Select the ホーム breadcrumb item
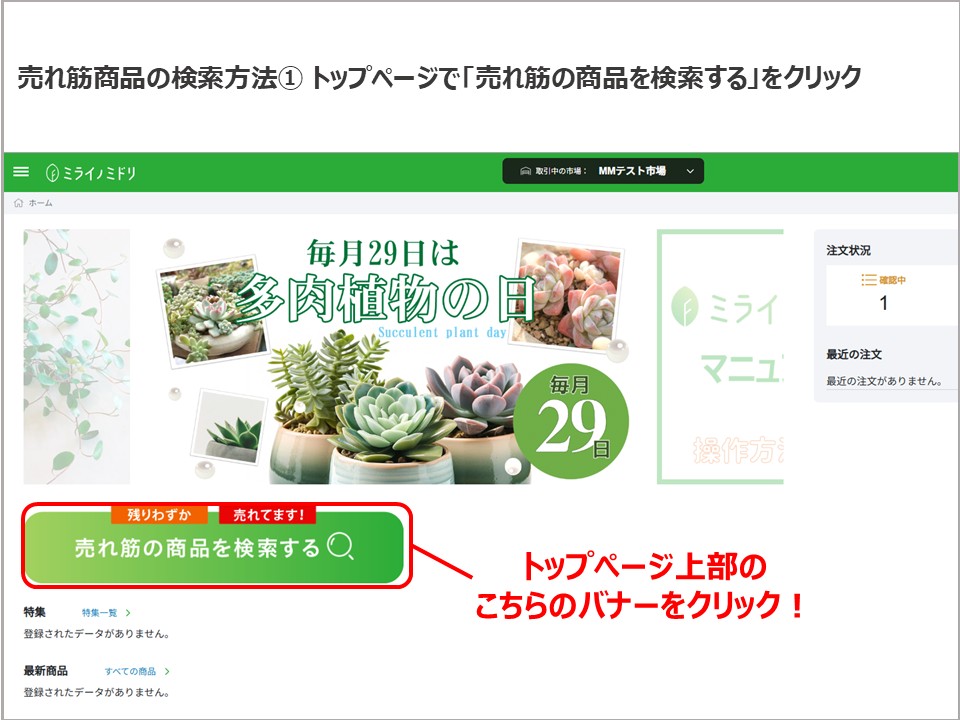The height and width of the screenshot is (720, 960). click(x=40, y=203)
